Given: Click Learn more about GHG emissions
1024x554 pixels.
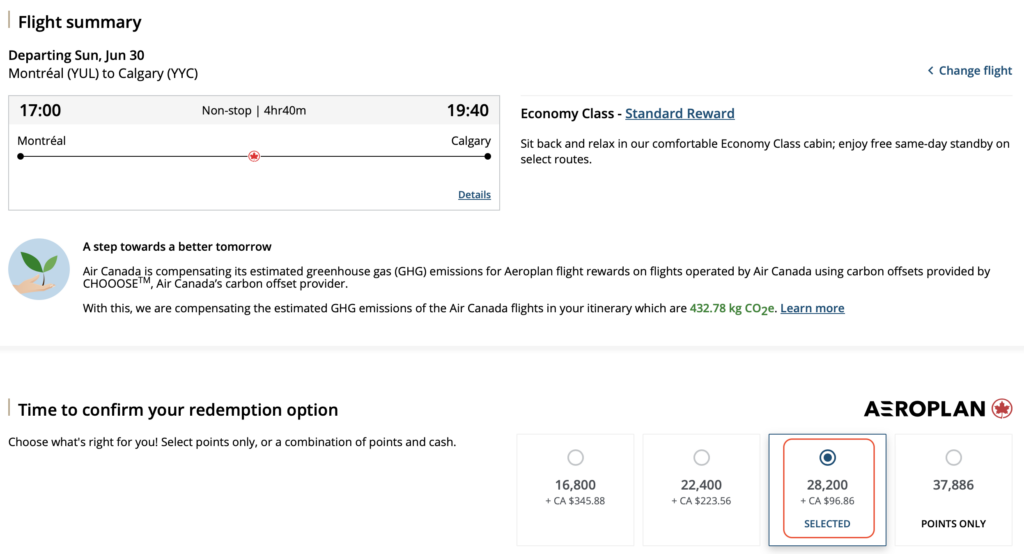Looking at the screenshot, I should click(x=812, y=308).
